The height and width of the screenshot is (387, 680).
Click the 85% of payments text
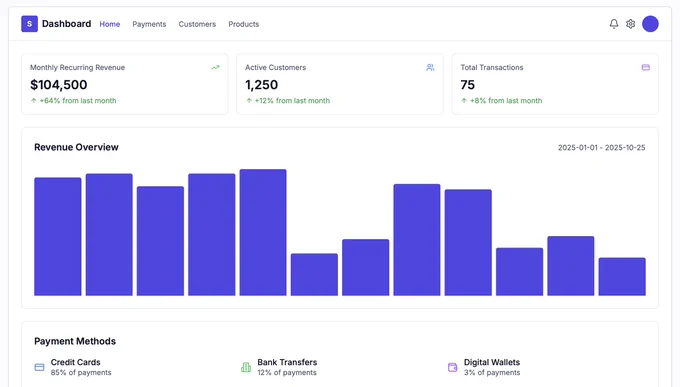(x=81, y=373)
